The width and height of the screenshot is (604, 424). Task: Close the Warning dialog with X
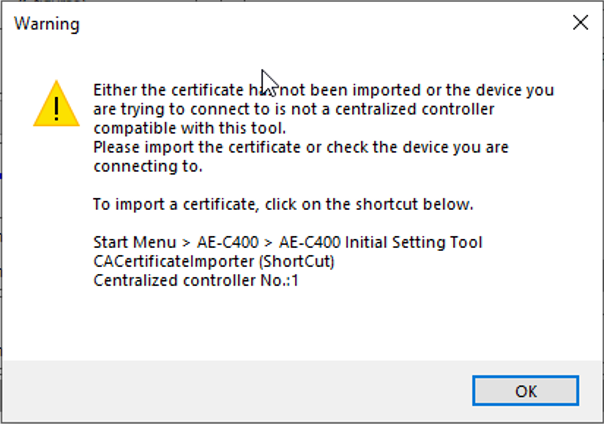click(x=577, y=22)
